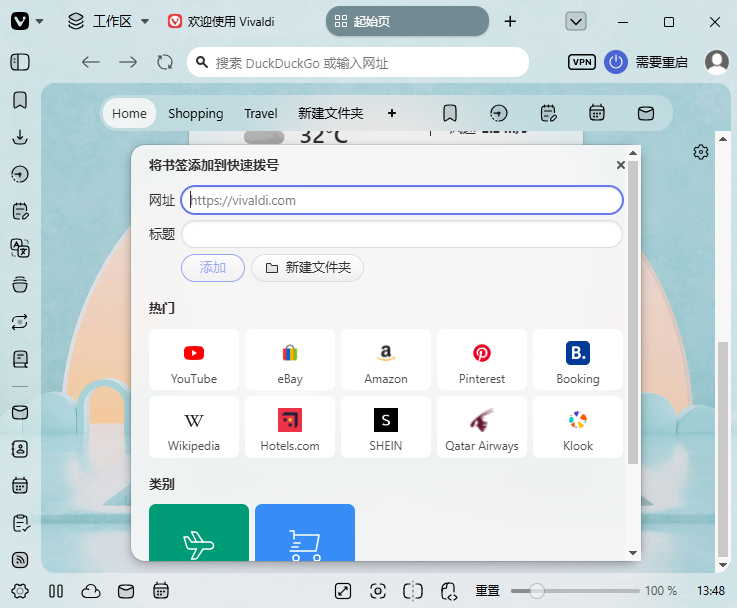
Task: Open the Sessions panel in the sidebar
Action: pyautogui.click(x=20, y=322)
